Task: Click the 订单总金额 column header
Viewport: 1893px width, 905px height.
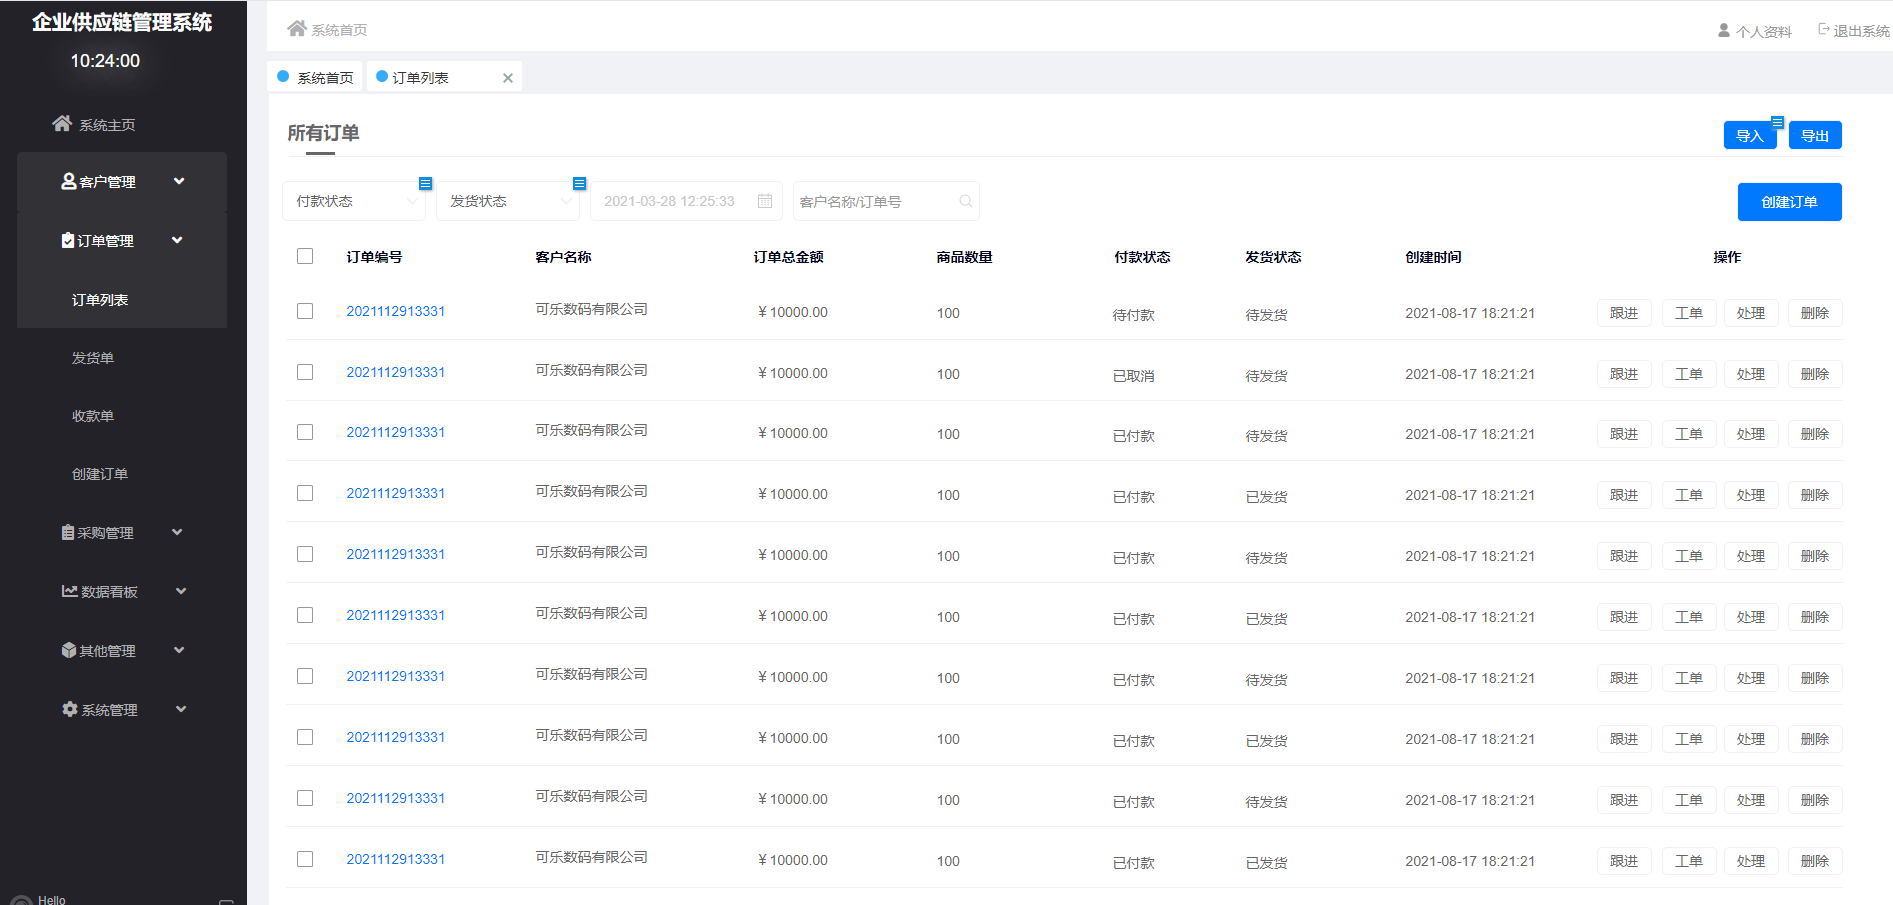Action: tap(788, 257)
